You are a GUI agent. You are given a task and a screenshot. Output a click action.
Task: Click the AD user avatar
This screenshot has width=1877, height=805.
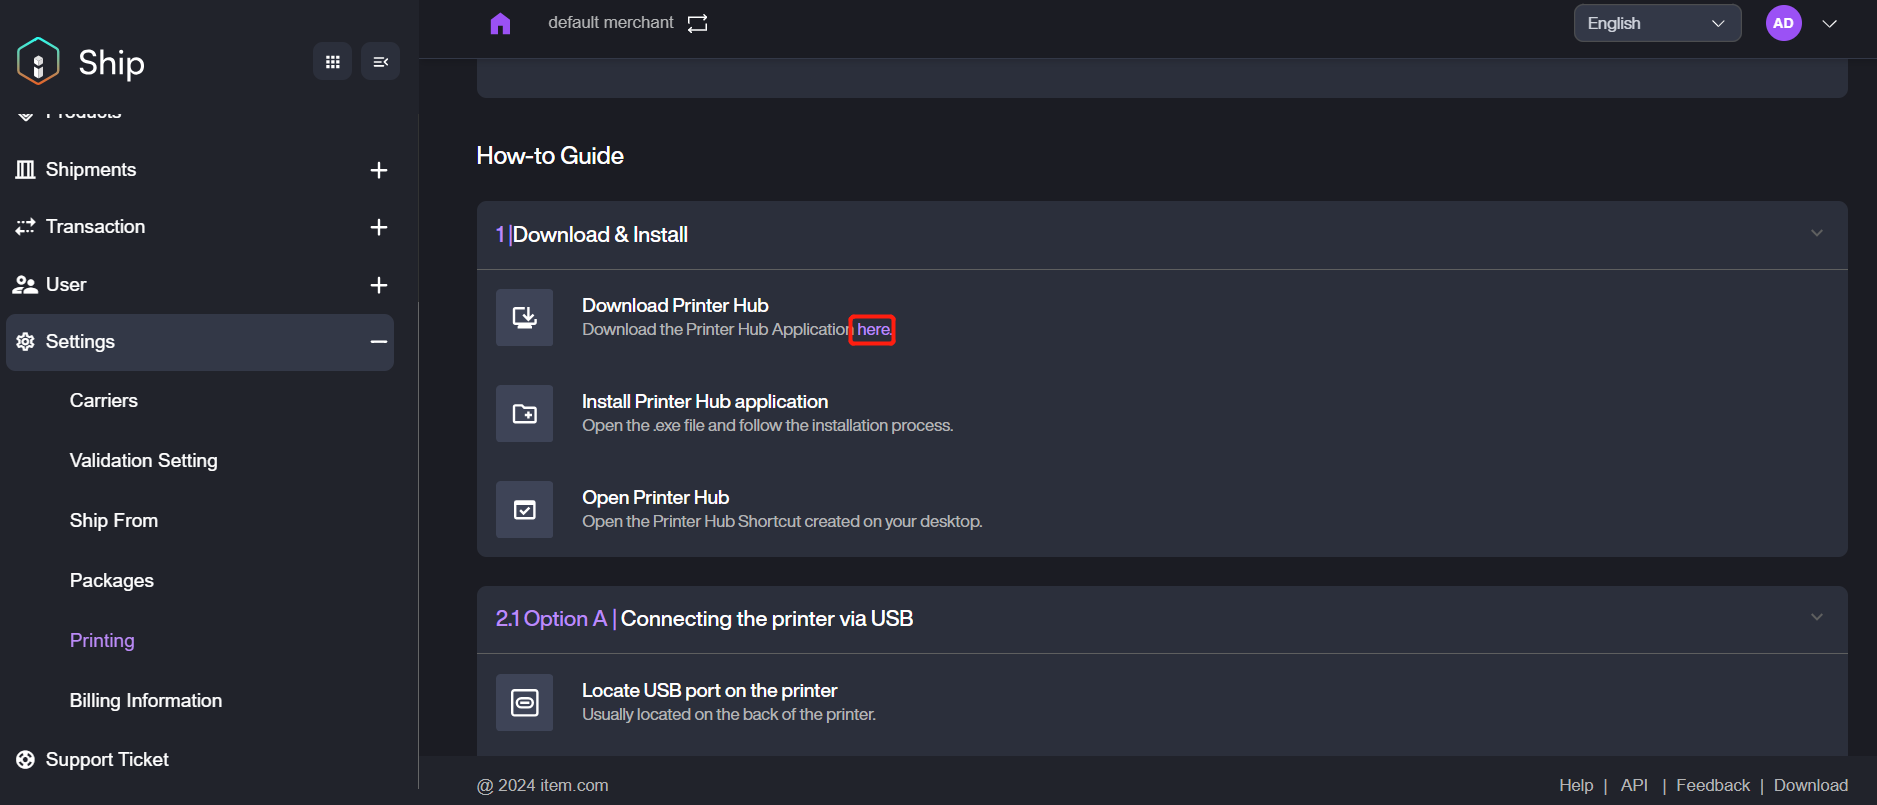1783,23
